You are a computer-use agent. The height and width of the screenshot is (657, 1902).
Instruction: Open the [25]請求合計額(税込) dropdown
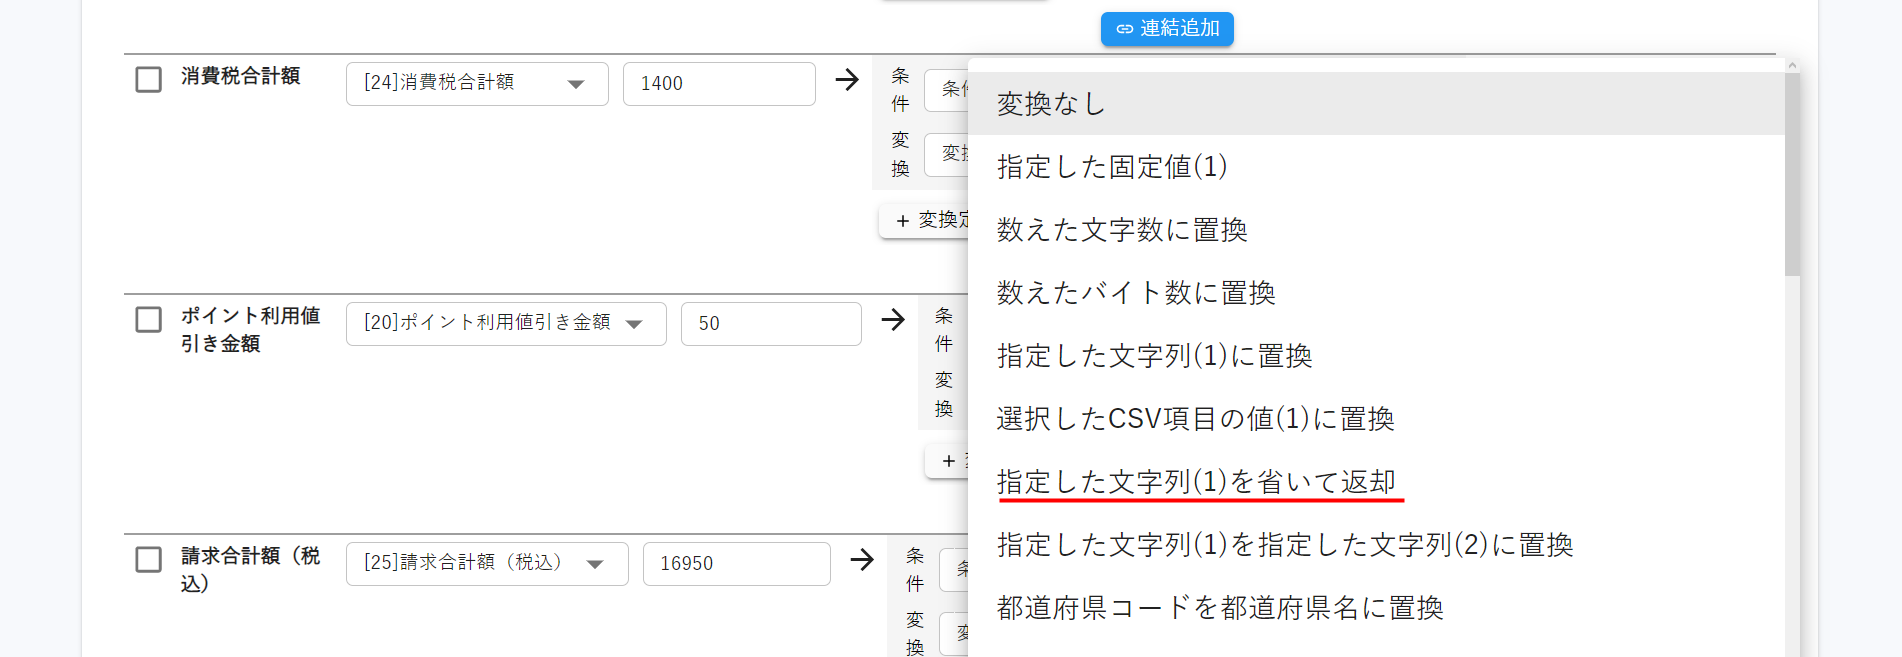pyautogui.click(x=486, y=564)
